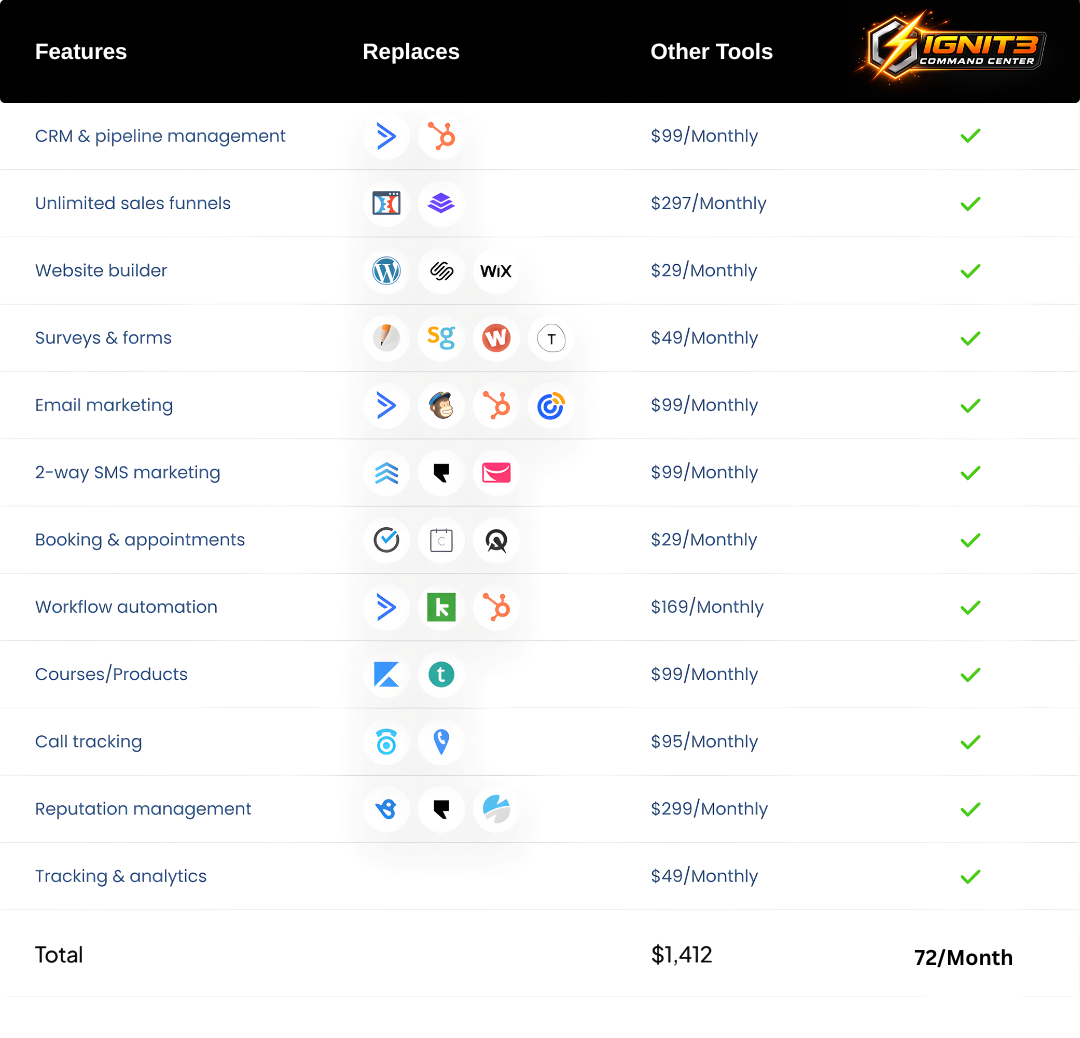Click the green checkmark for Booking & appointments

[970, 541]
